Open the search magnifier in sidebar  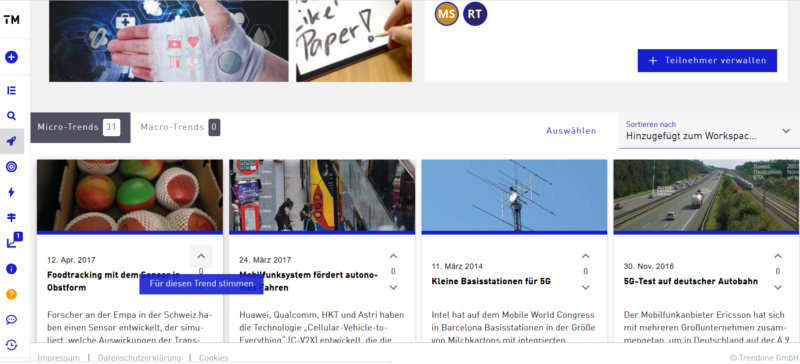(11, 116)
